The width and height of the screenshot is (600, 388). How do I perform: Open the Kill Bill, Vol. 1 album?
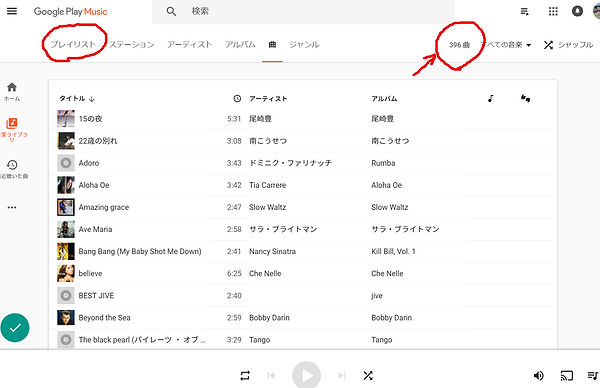pyautogui.click(x=393, y=251)
